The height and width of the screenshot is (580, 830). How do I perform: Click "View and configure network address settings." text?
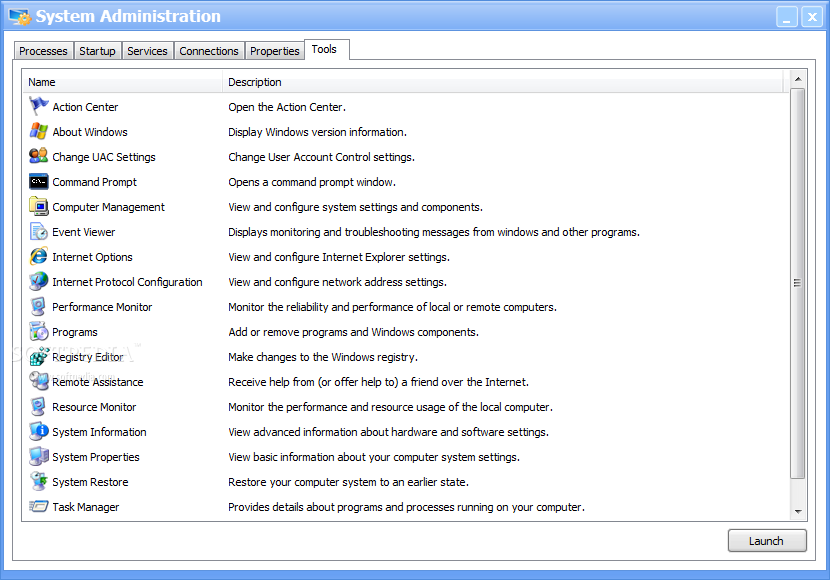337,282
